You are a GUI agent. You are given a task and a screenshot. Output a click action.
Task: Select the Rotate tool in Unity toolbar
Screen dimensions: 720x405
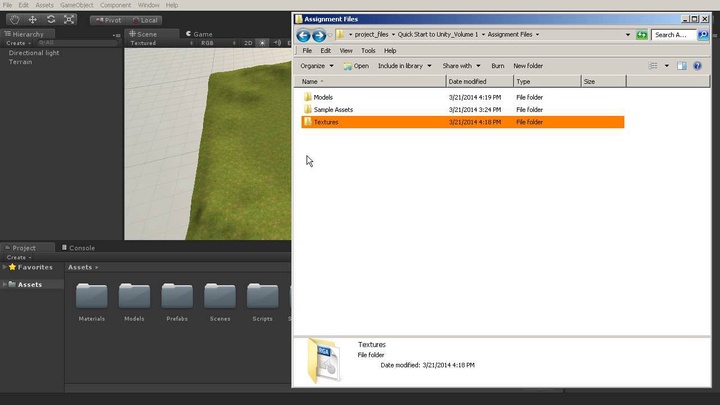51,20
